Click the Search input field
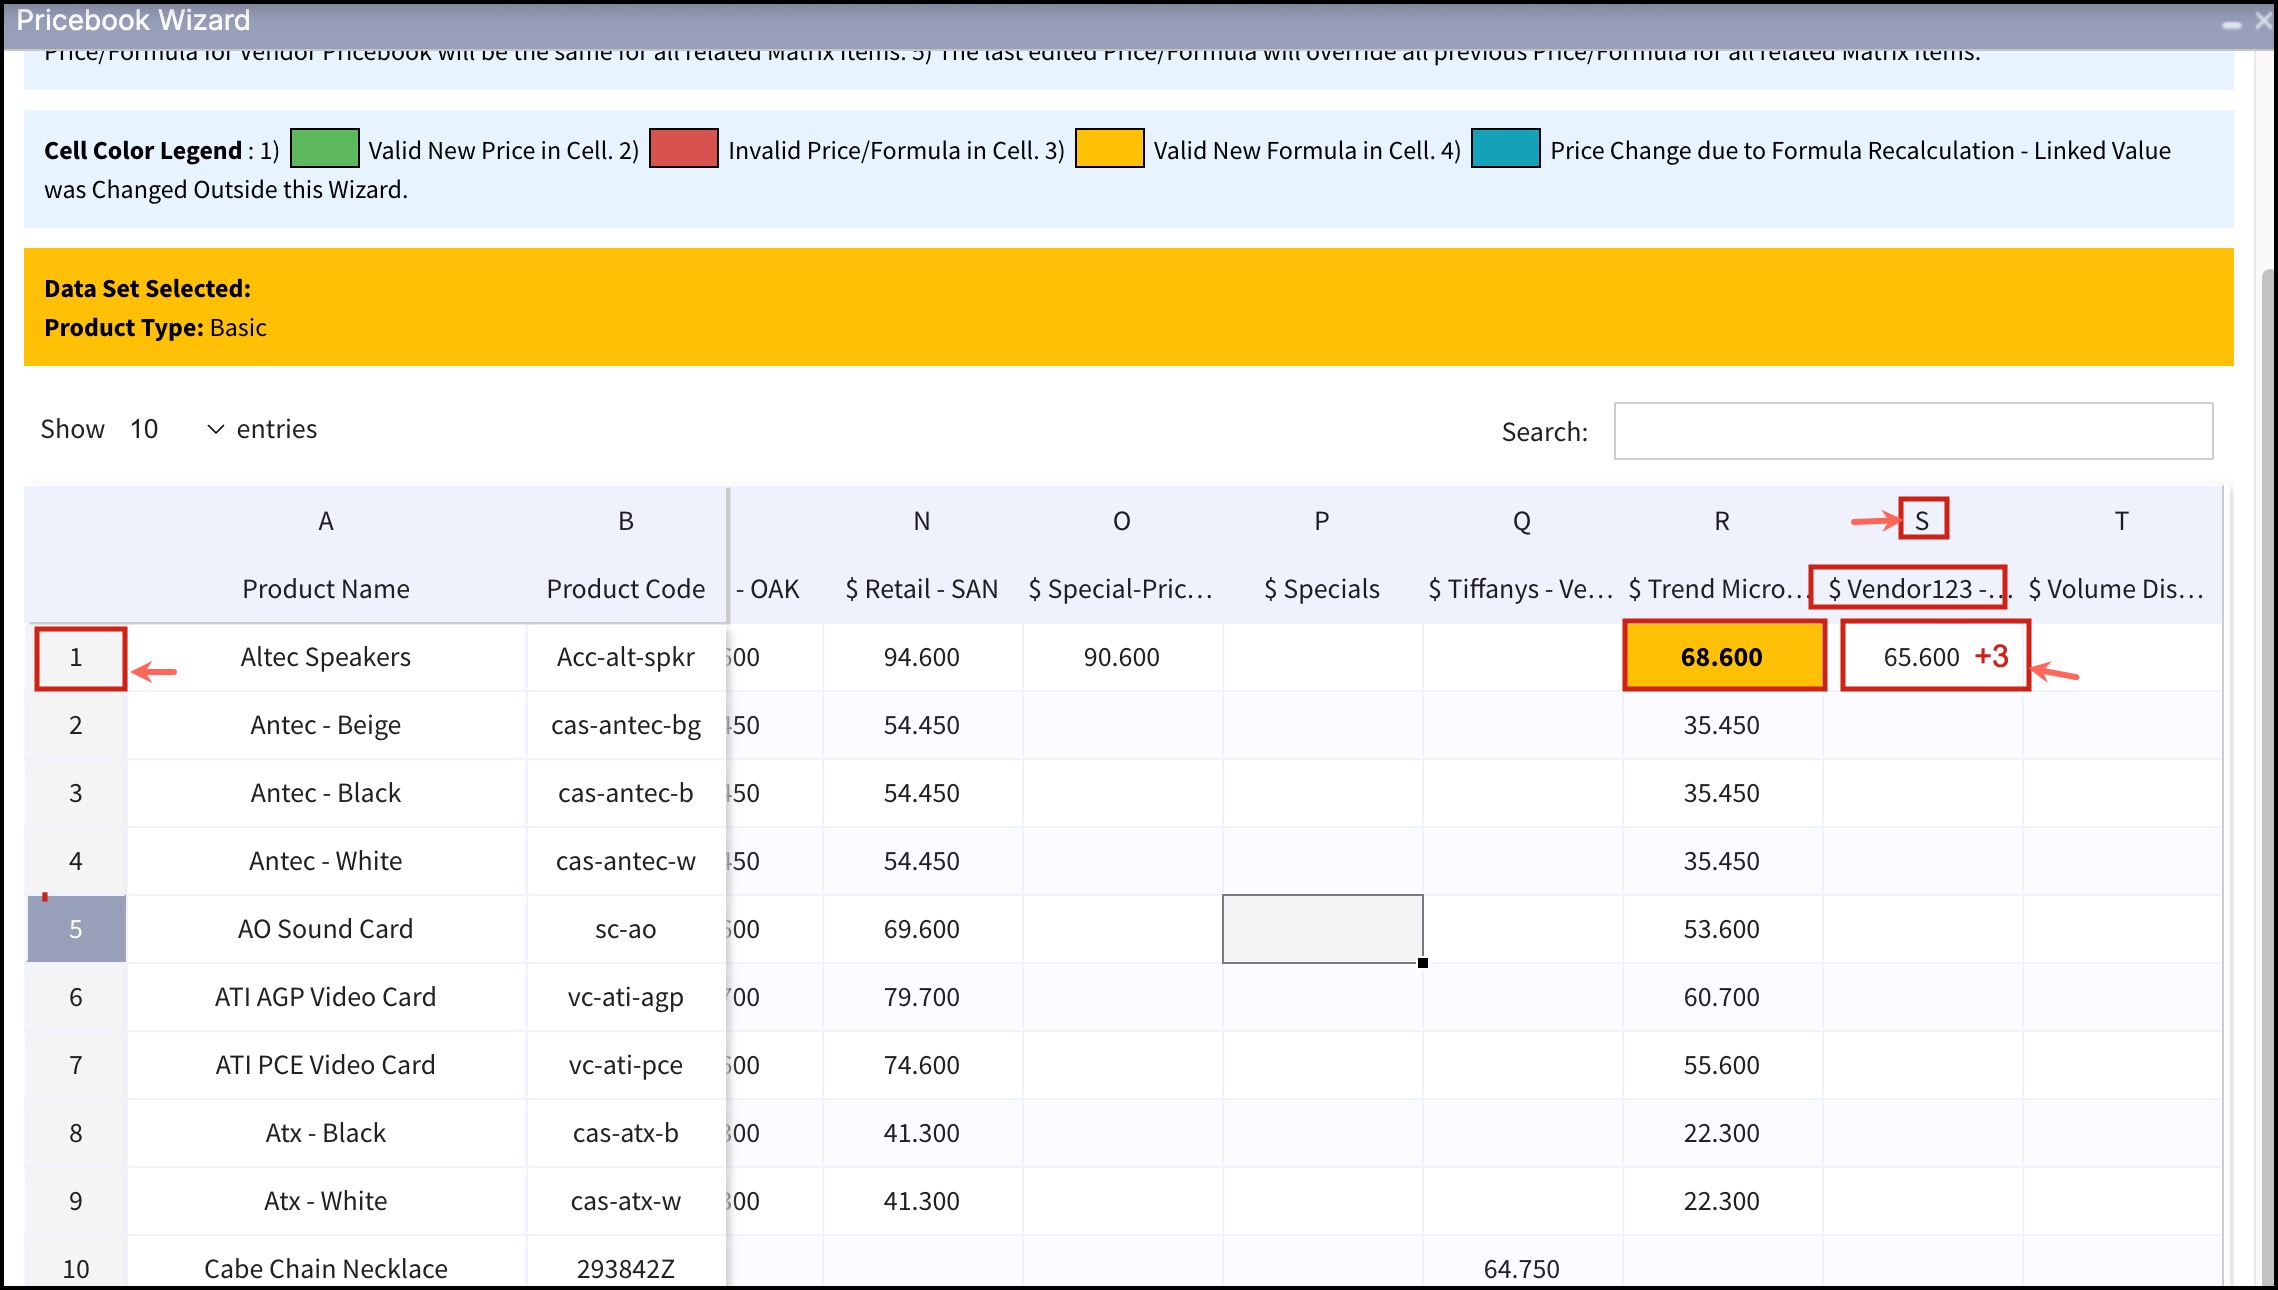 [x=1913, y=431]
